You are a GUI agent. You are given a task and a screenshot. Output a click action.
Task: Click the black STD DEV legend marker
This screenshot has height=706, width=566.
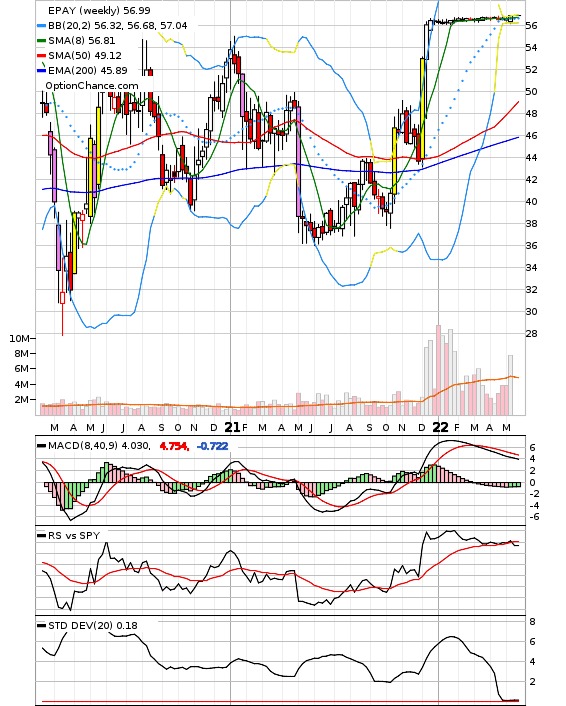(x=41, y=625)
